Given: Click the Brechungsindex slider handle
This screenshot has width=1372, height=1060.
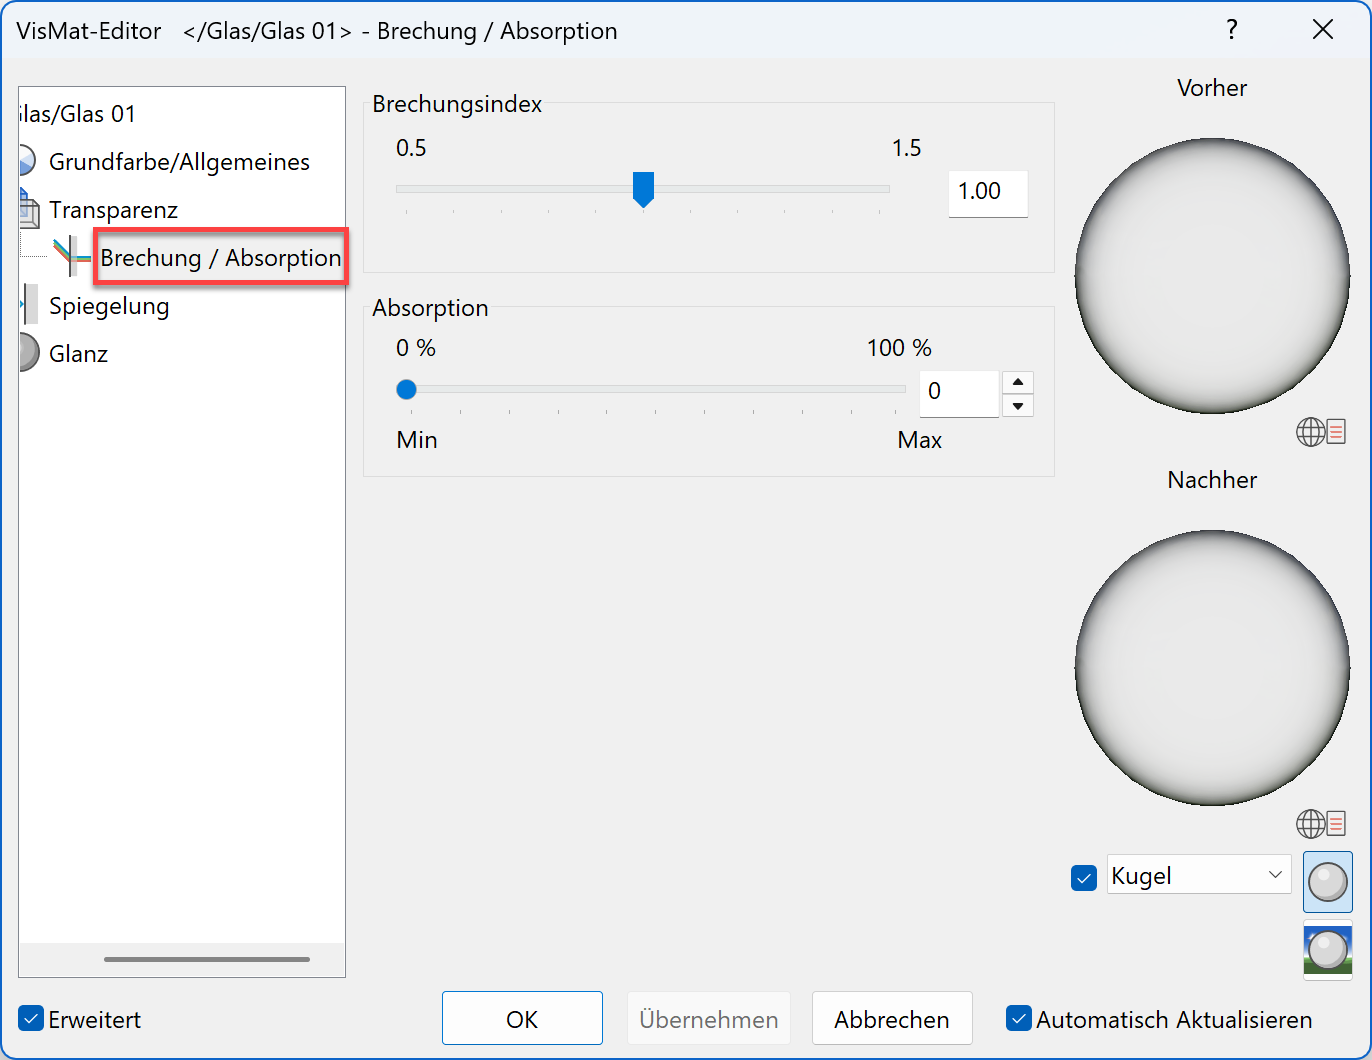Looking at the screenshot, I should pos(644,189).
